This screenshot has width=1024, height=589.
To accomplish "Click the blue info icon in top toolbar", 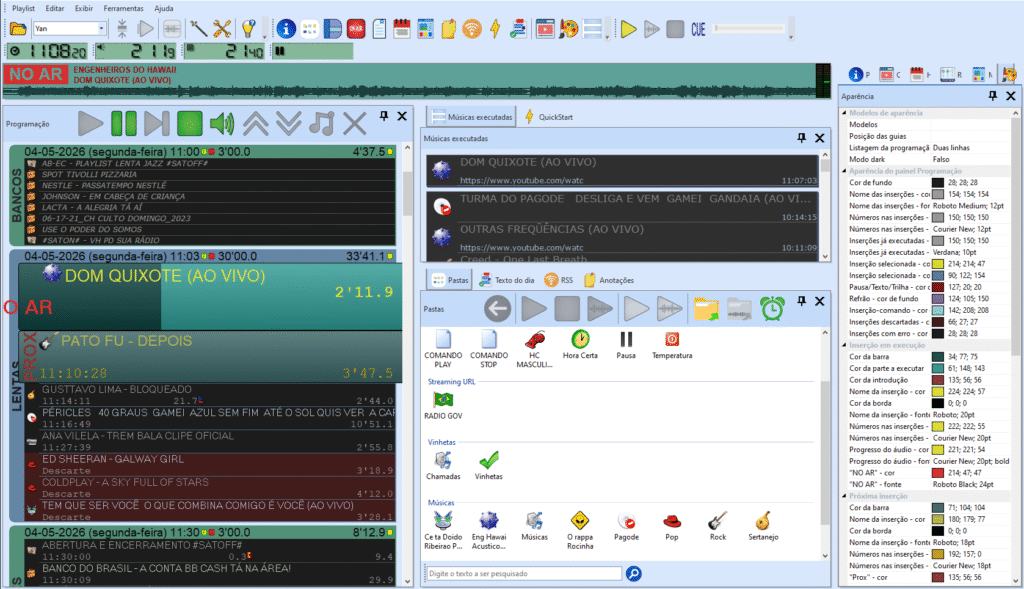I will (285, 29).
